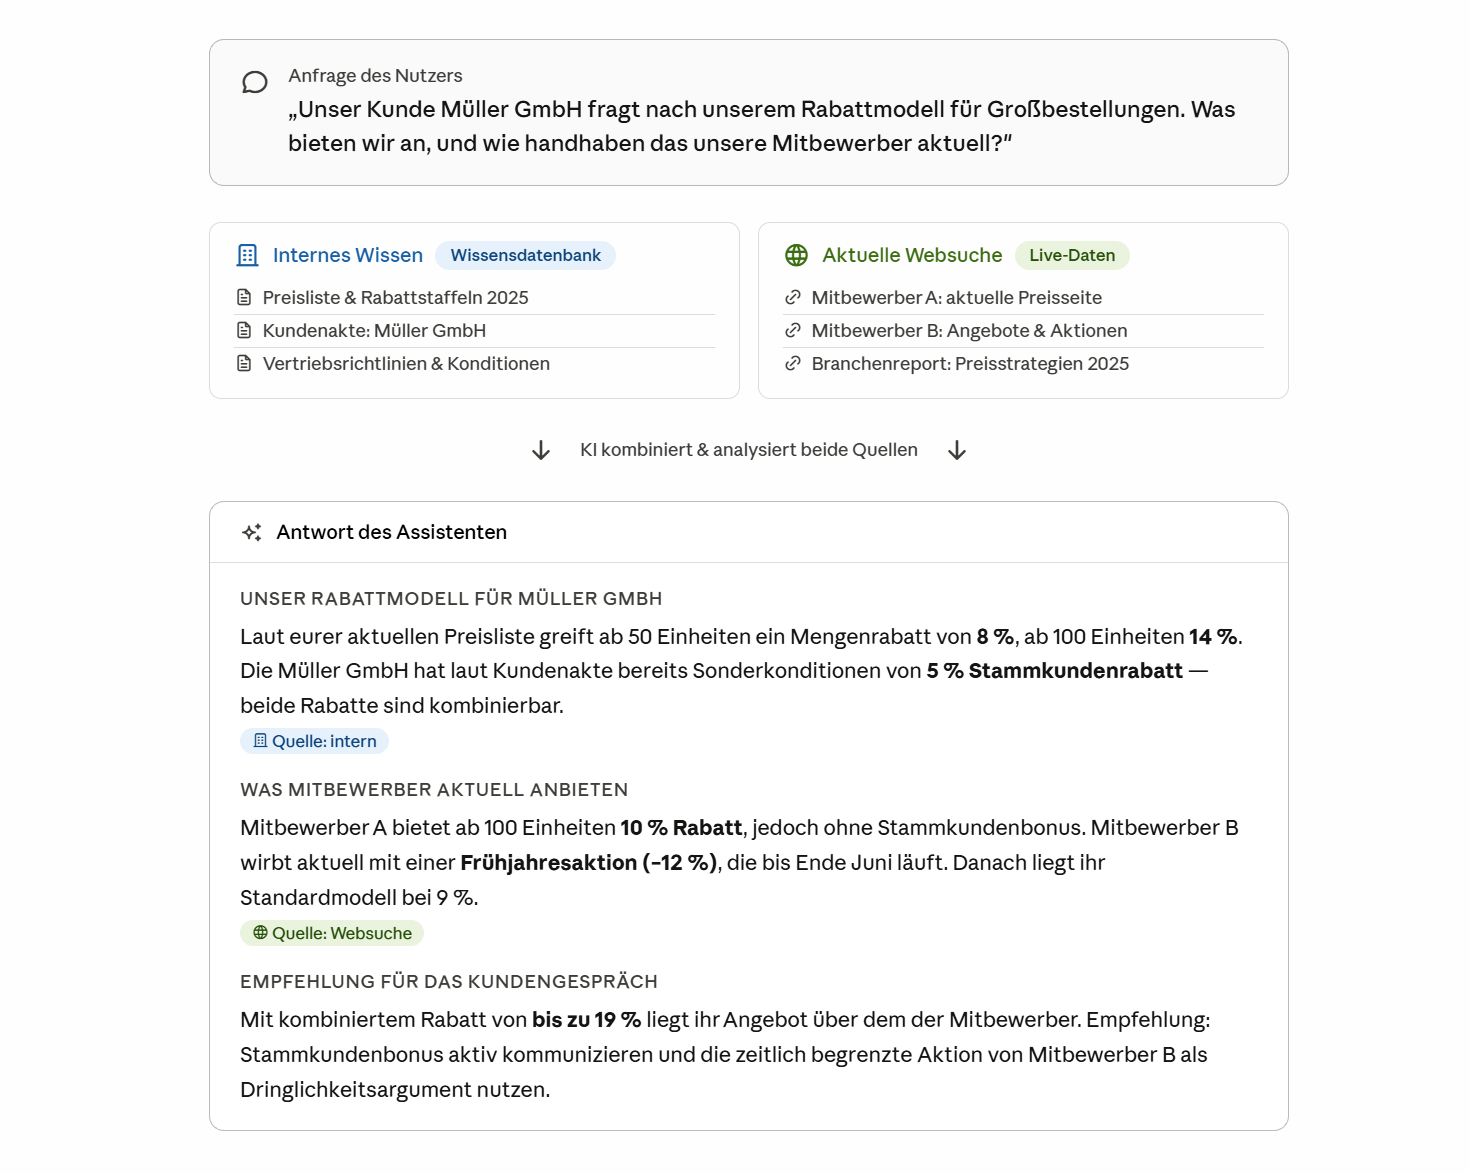Click the sparkle icon beside Antwort des Assistenten

[252, 532]
